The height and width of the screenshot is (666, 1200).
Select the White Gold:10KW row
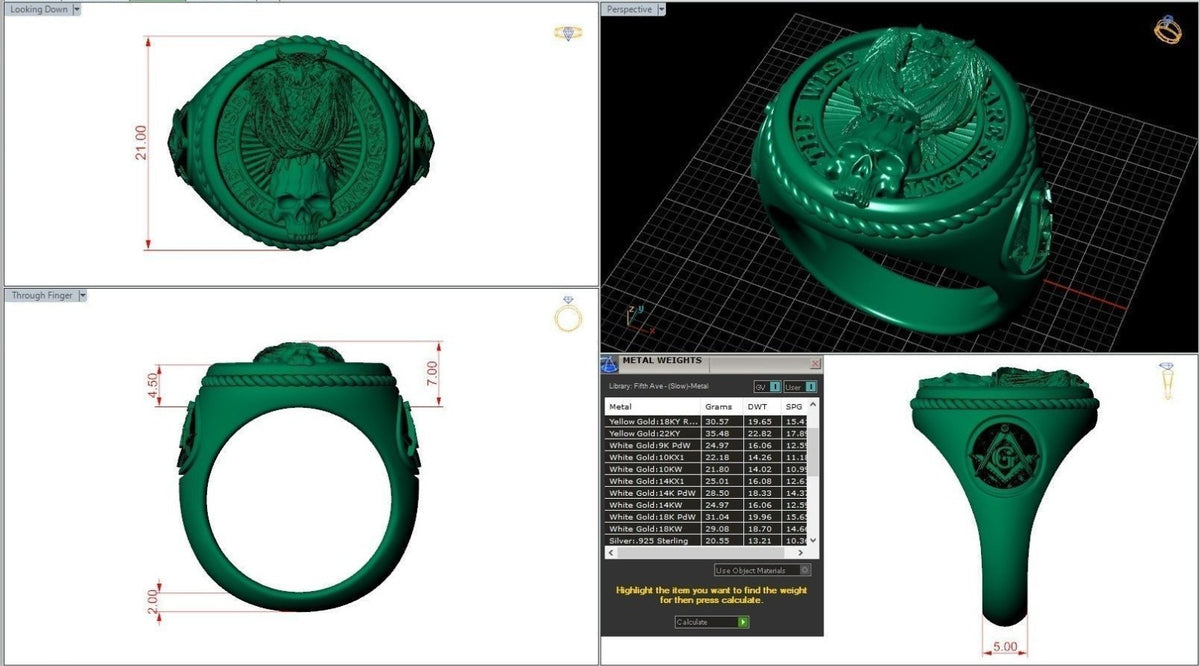click(x=706, y=470)
